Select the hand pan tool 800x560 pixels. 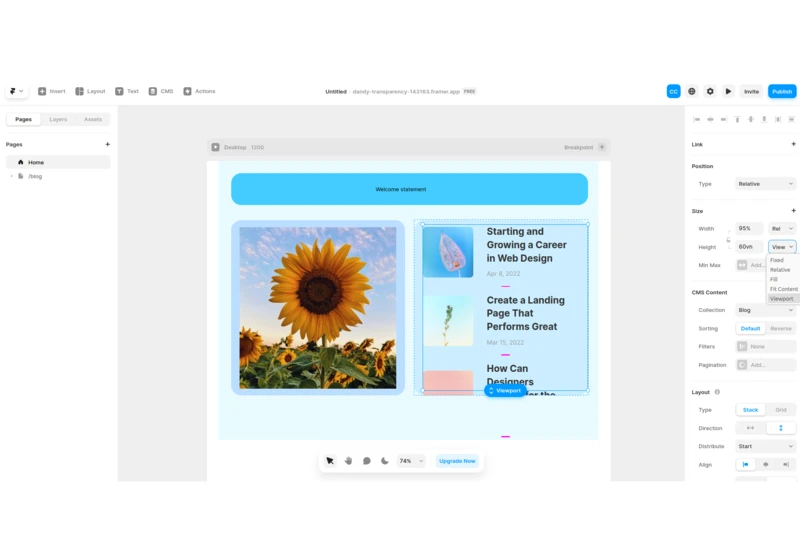(348, 461)
